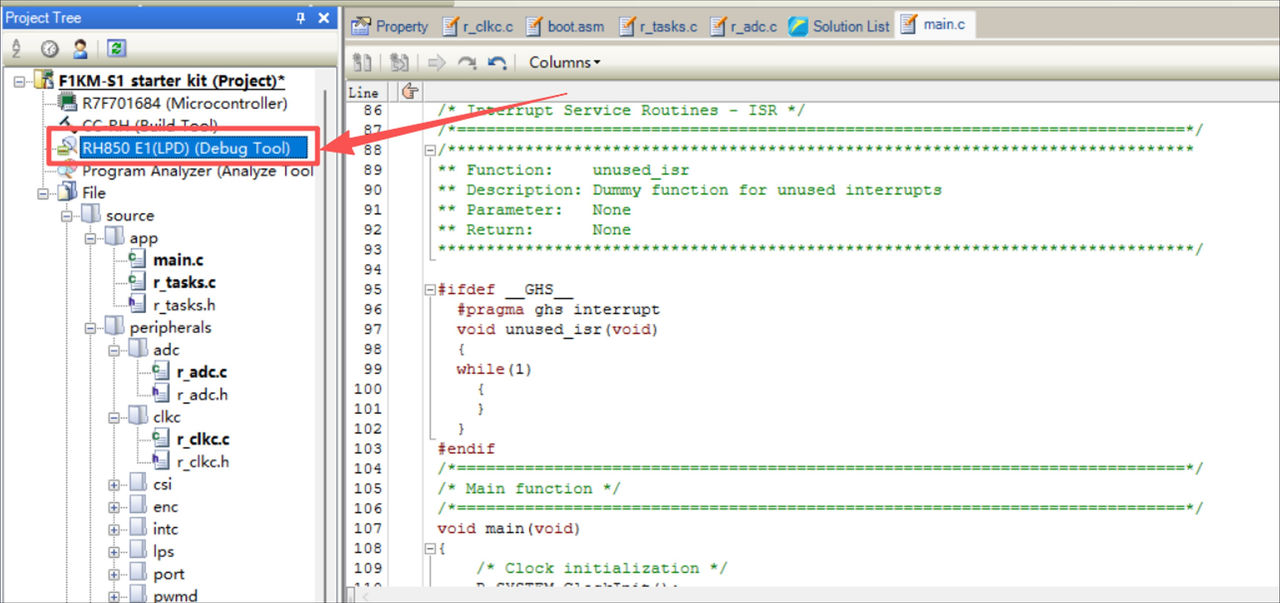
Task: Click the first binoculars find icon in editor toolbar
Action: pos(363,62)
